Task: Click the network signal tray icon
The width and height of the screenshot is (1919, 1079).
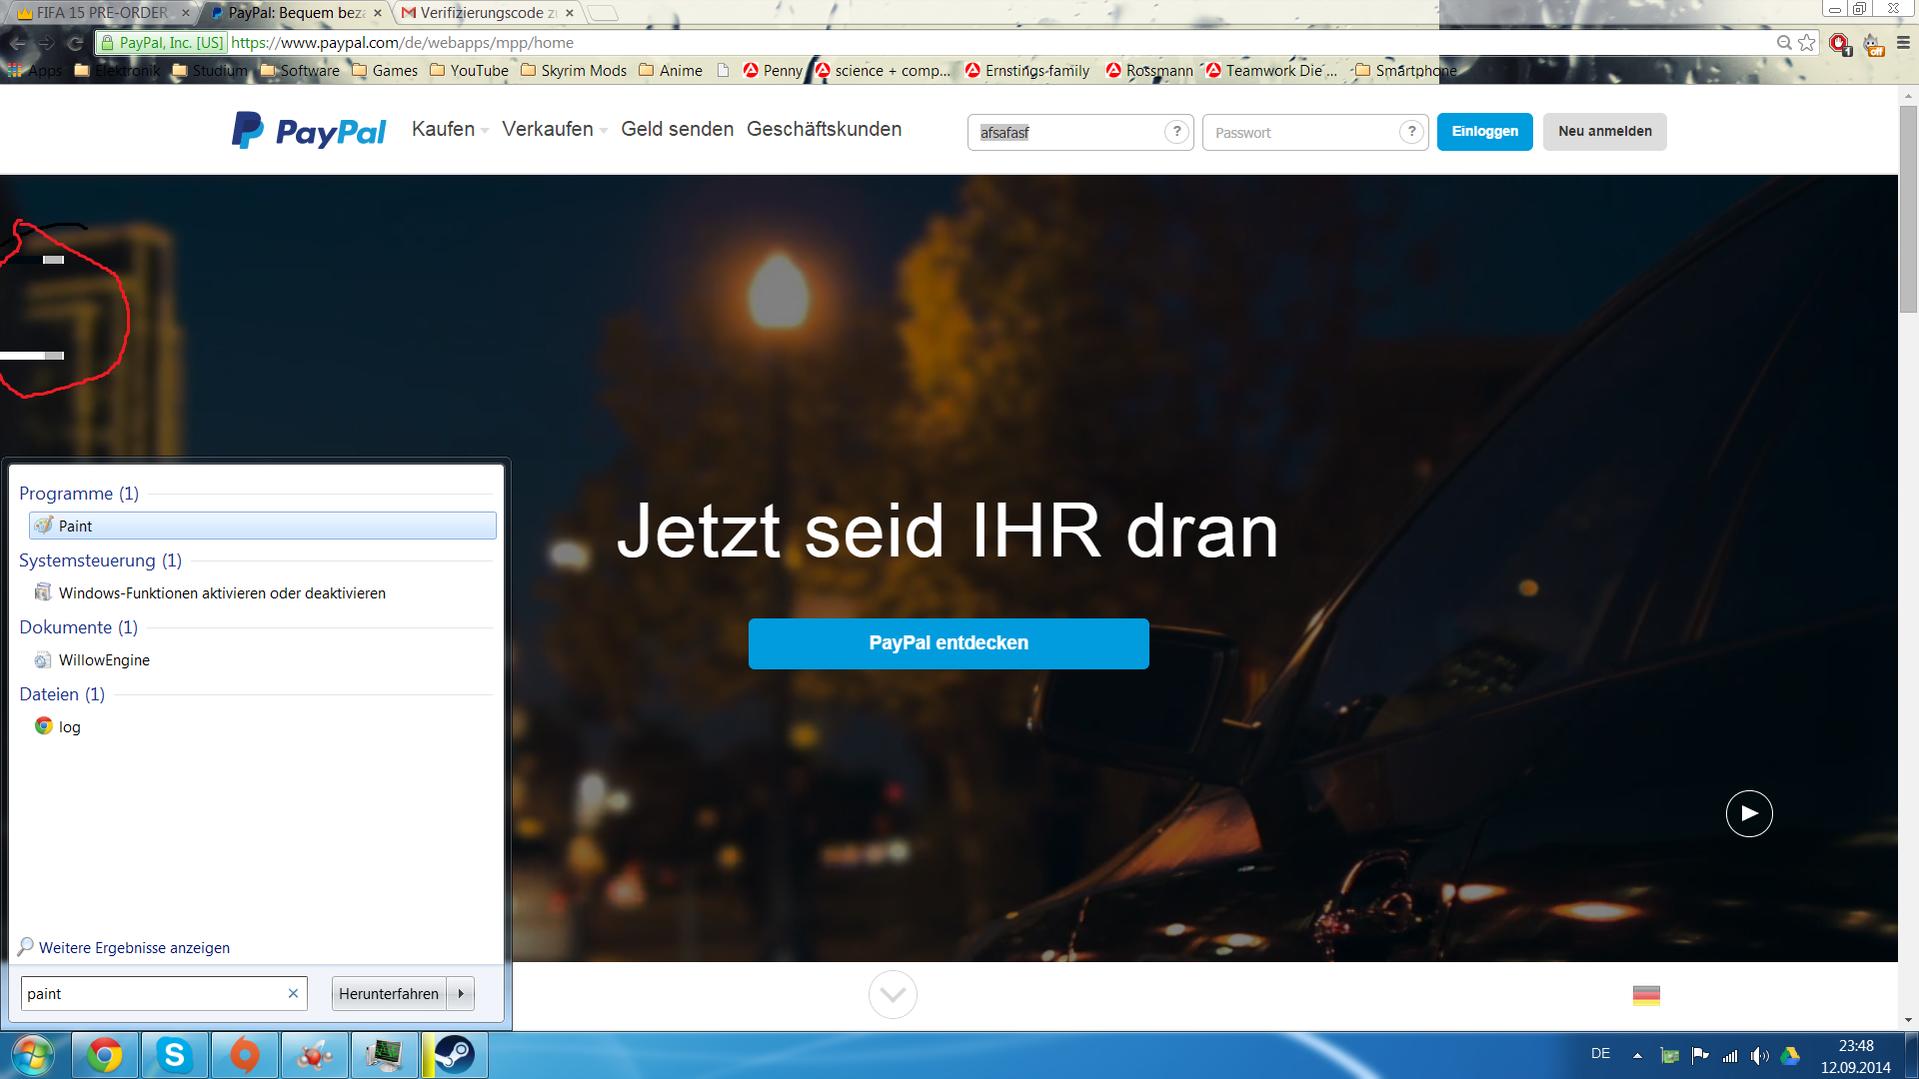Action: (1730, 1056)
